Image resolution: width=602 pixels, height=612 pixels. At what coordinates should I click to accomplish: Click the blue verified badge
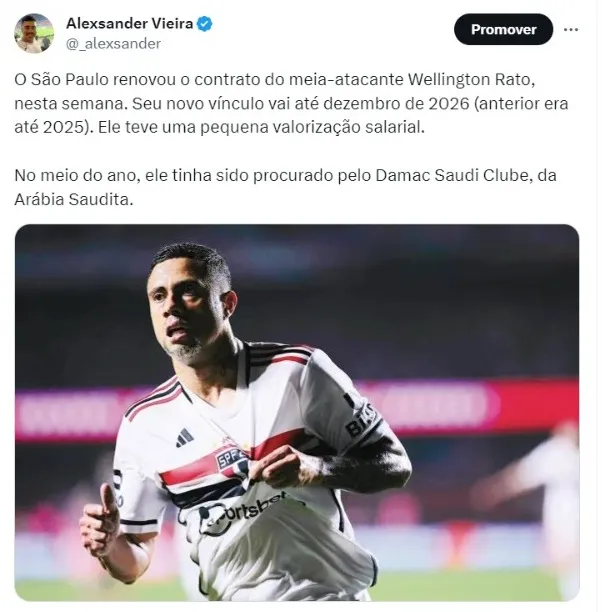coord(205,24)
